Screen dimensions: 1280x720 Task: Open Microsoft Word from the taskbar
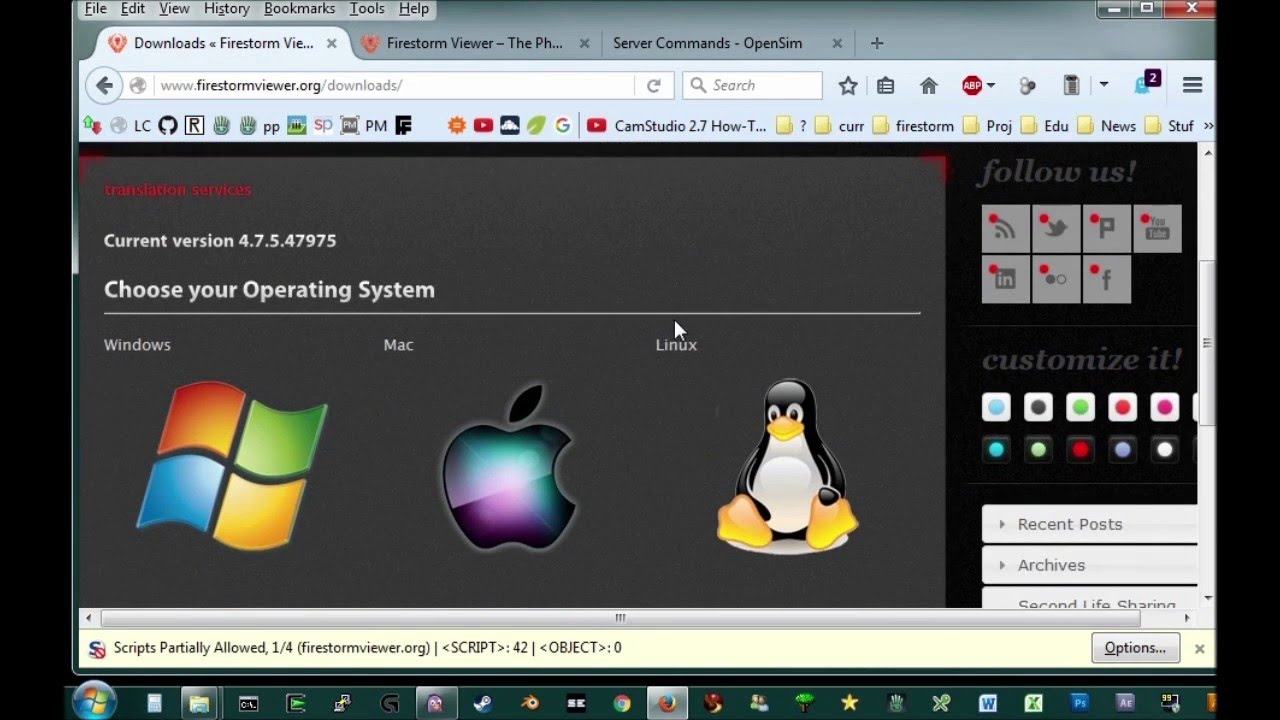[988, 704]
